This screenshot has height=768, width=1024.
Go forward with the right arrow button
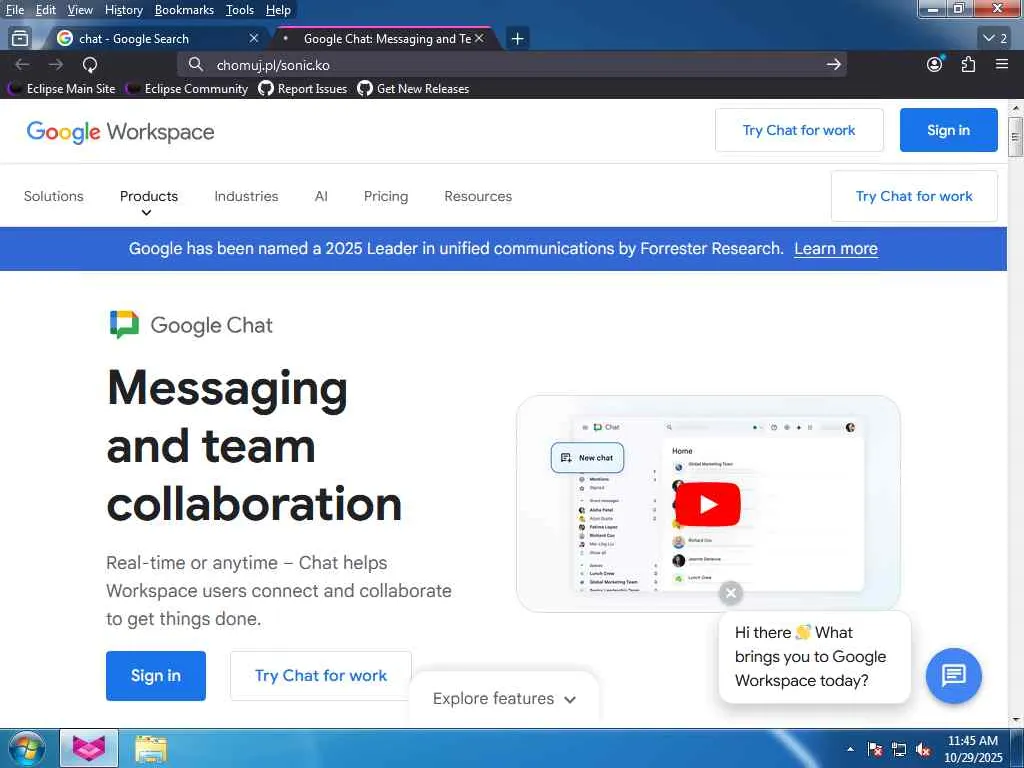56,64
